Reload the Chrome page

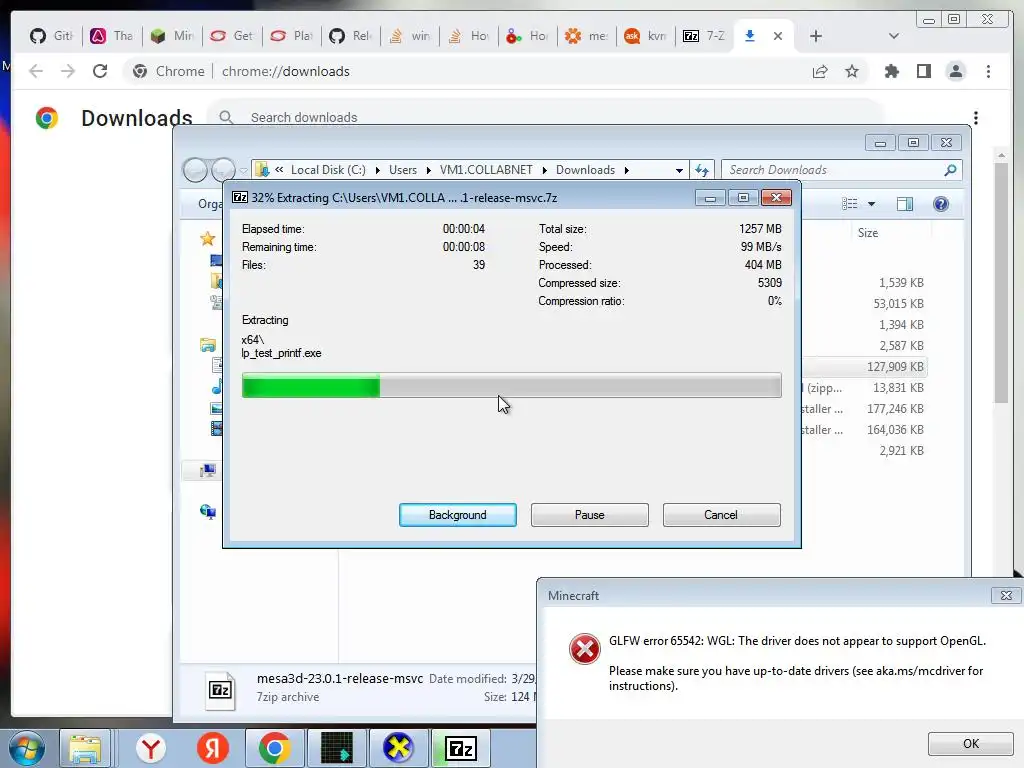(100, 71)
